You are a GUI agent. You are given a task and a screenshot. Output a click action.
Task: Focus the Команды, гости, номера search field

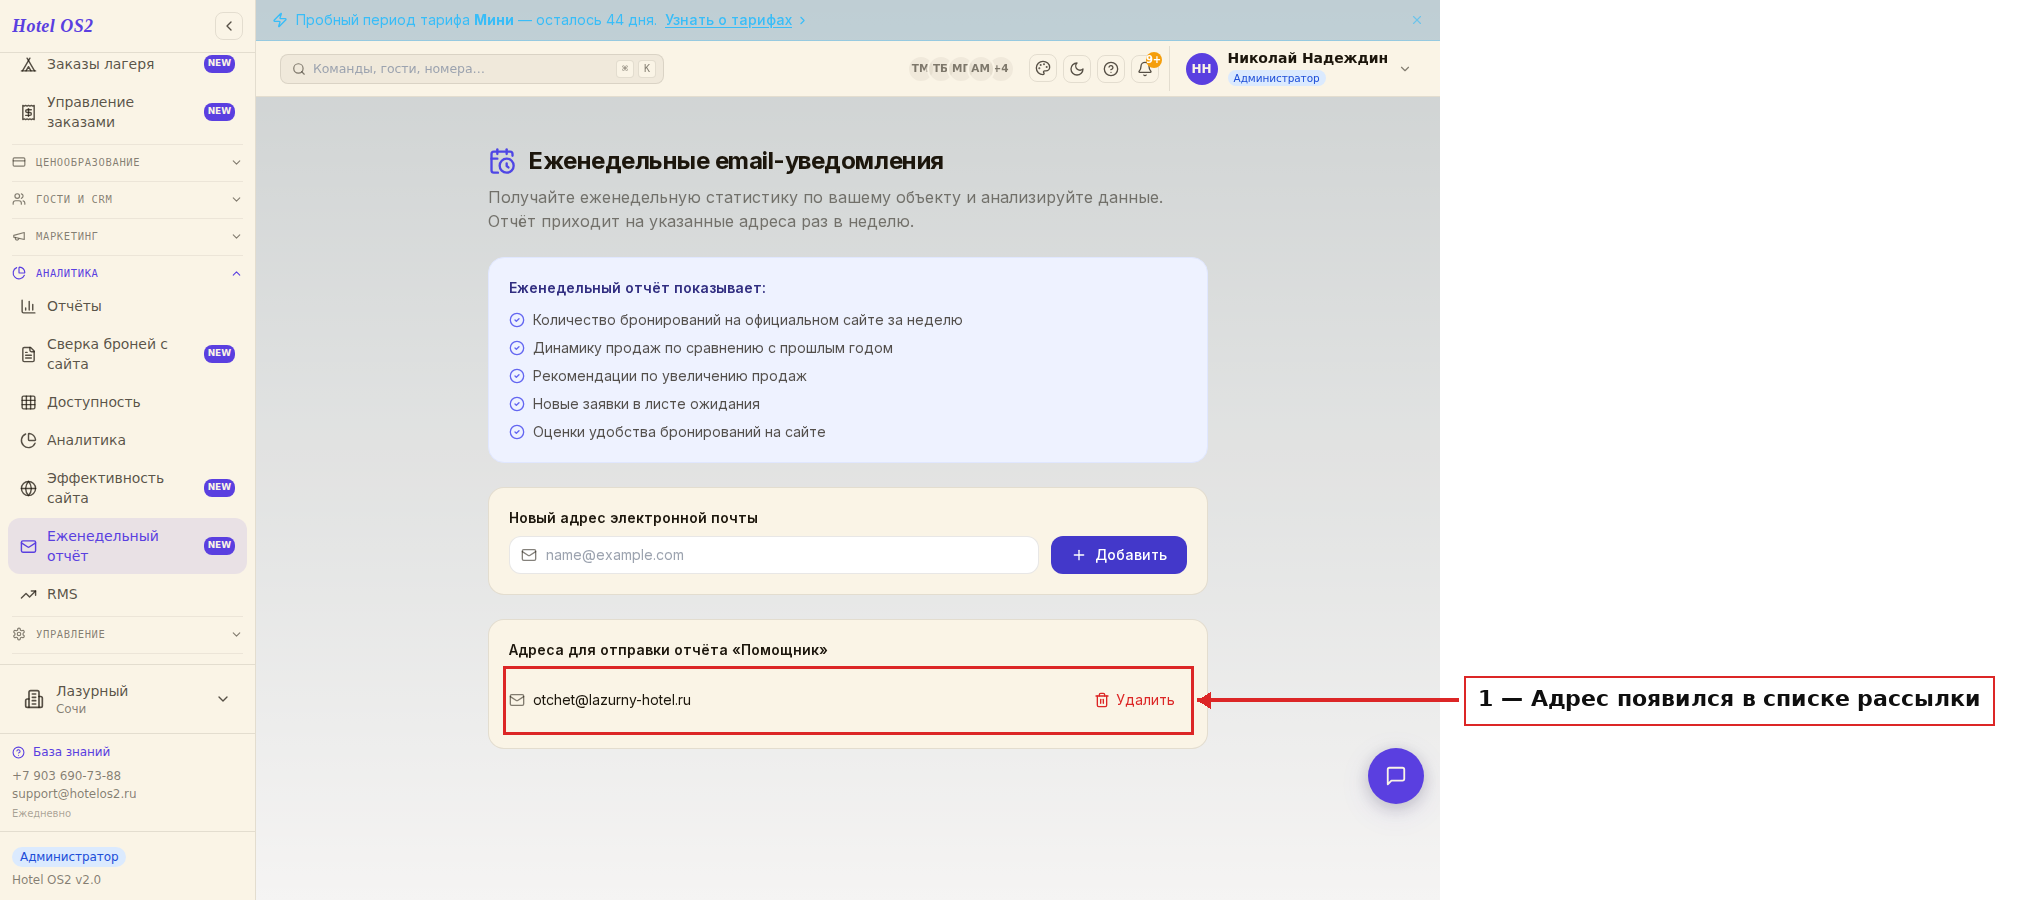tap(472, 69)
